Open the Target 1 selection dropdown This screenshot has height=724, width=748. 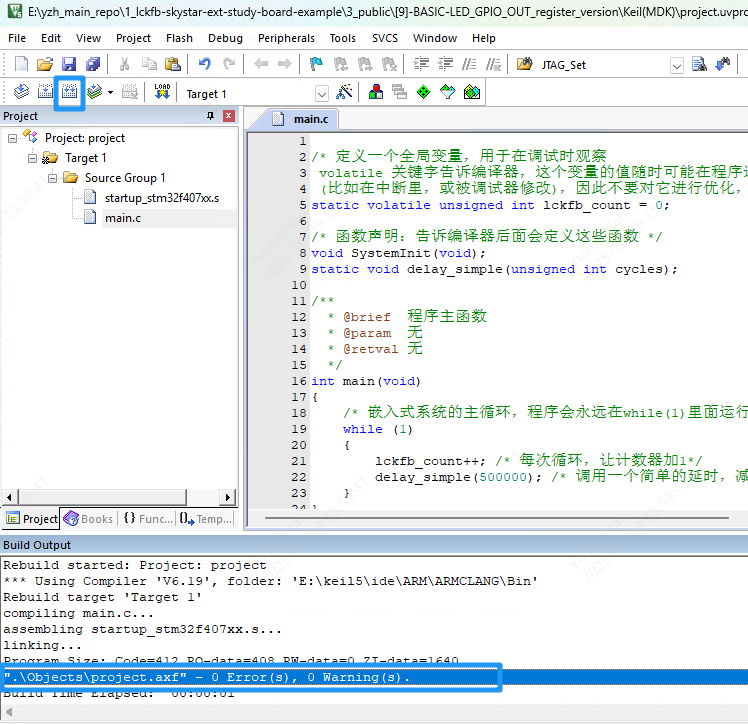(x=322, y=94)
